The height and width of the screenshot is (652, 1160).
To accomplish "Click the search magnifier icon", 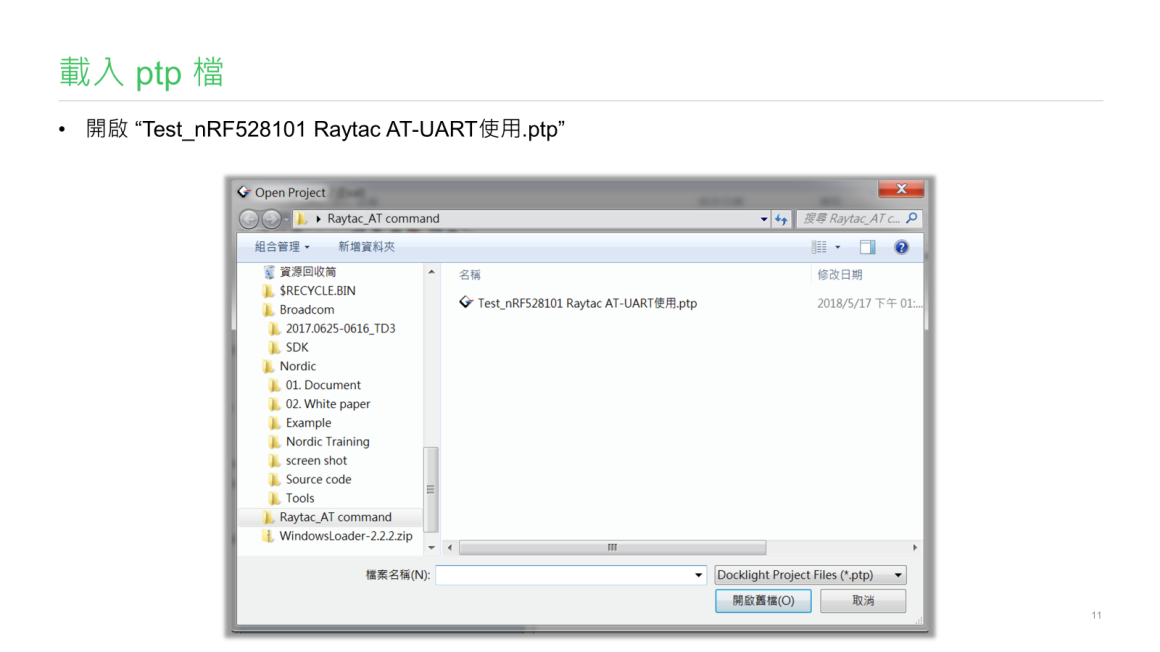I will point(911,218).
